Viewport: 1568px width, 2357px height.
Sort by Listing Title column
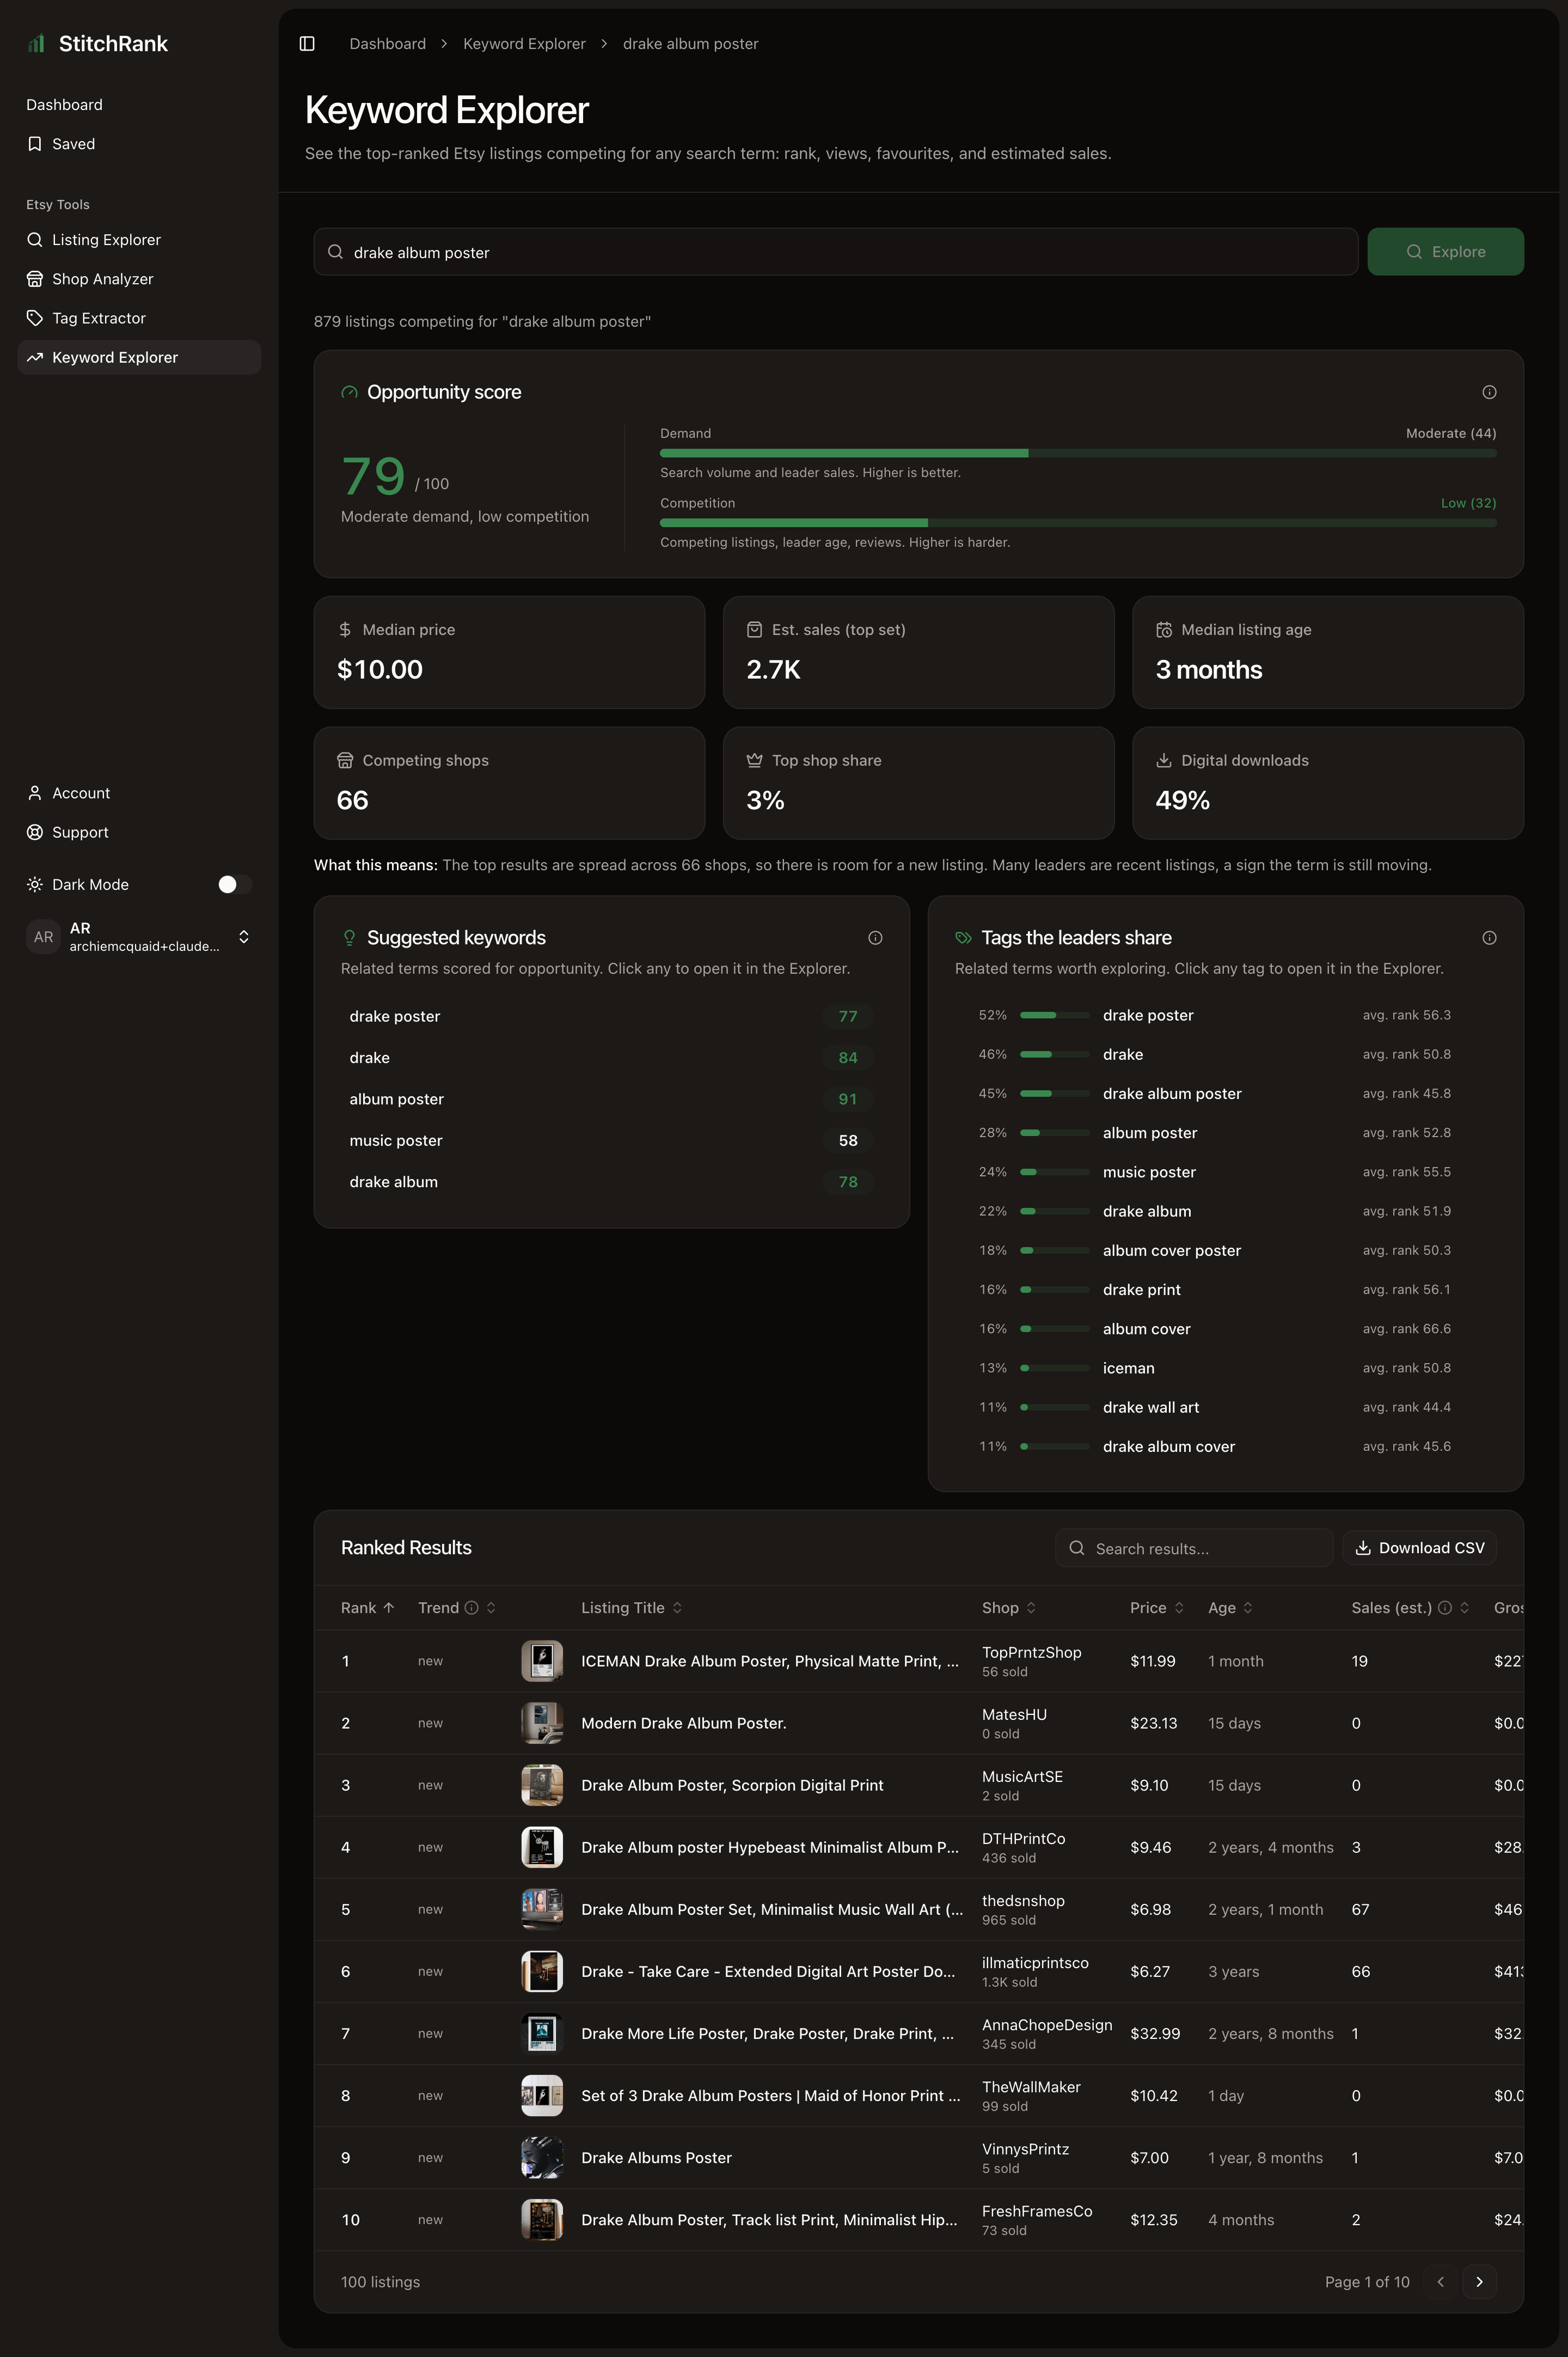pyautogui.click(x=632, y=1608)
